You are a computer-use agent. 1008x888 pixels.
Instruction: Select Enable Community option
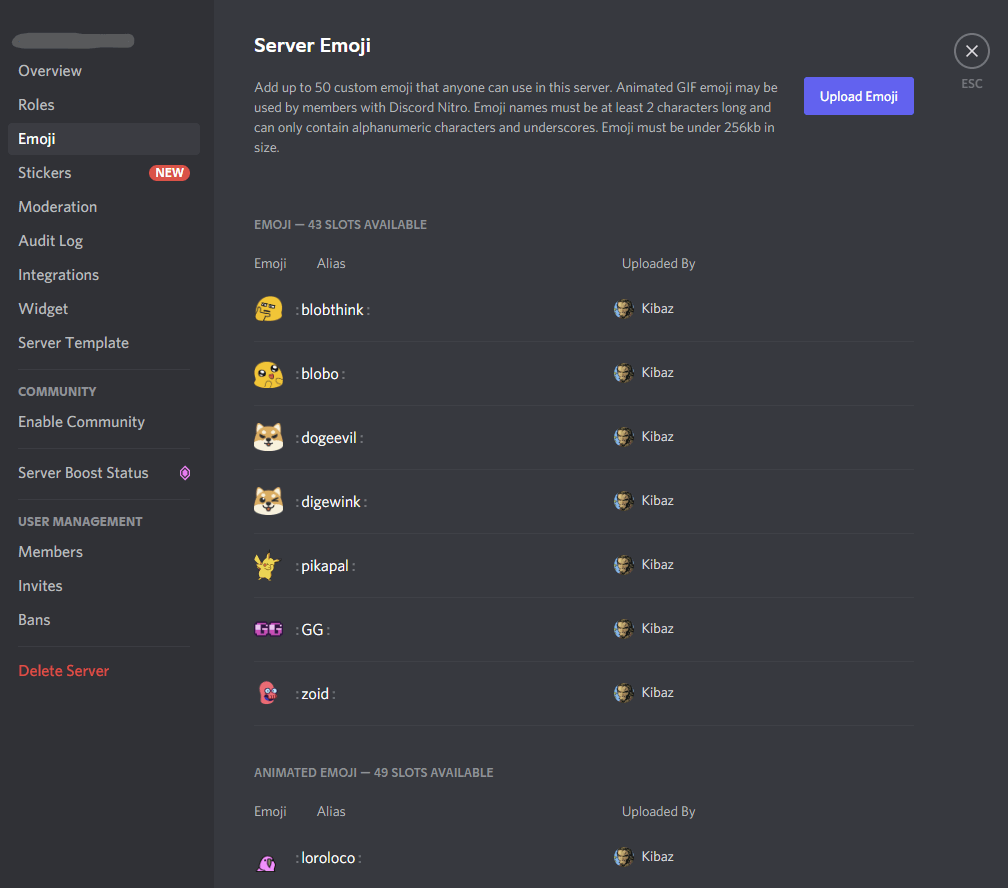coord(81,422)
